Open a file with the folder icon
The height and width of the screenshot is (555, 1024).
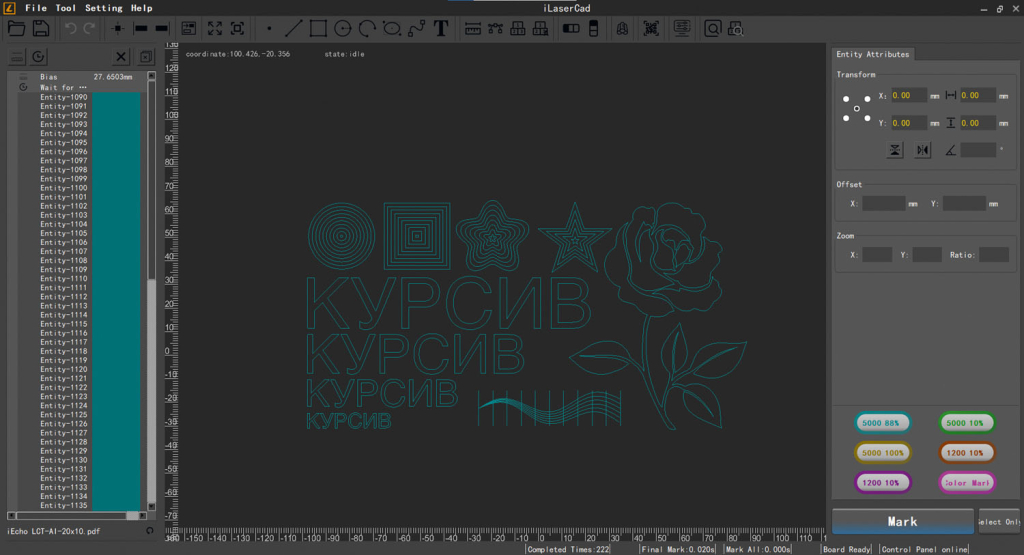click(x=16, y=28)
